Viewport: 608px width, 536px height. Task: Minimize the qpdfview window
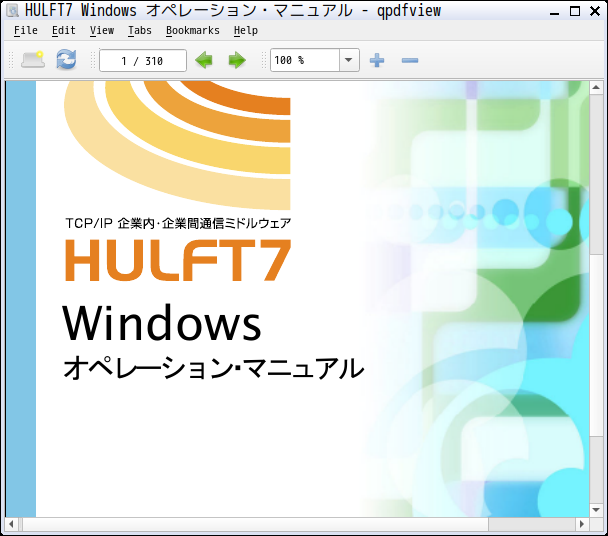point(554,12)
